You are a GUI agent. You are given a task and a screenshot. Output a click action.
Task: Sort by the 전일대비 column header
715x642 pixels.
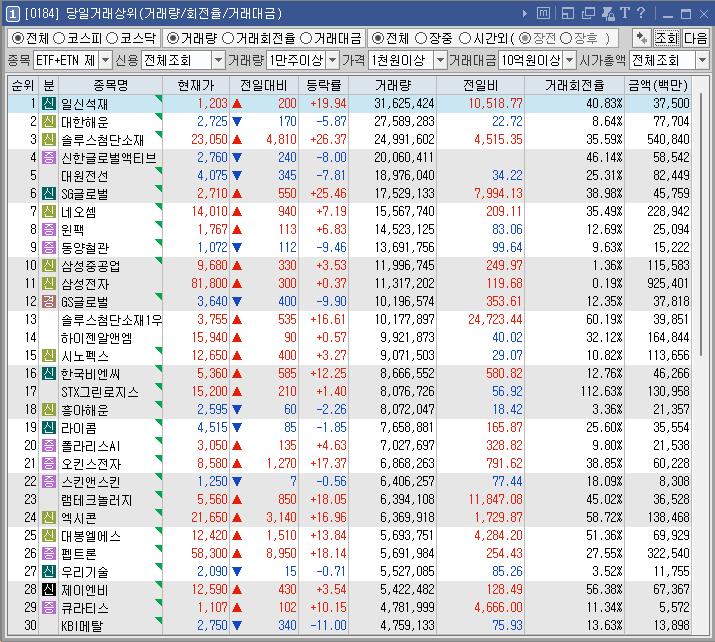pos(264,85)
